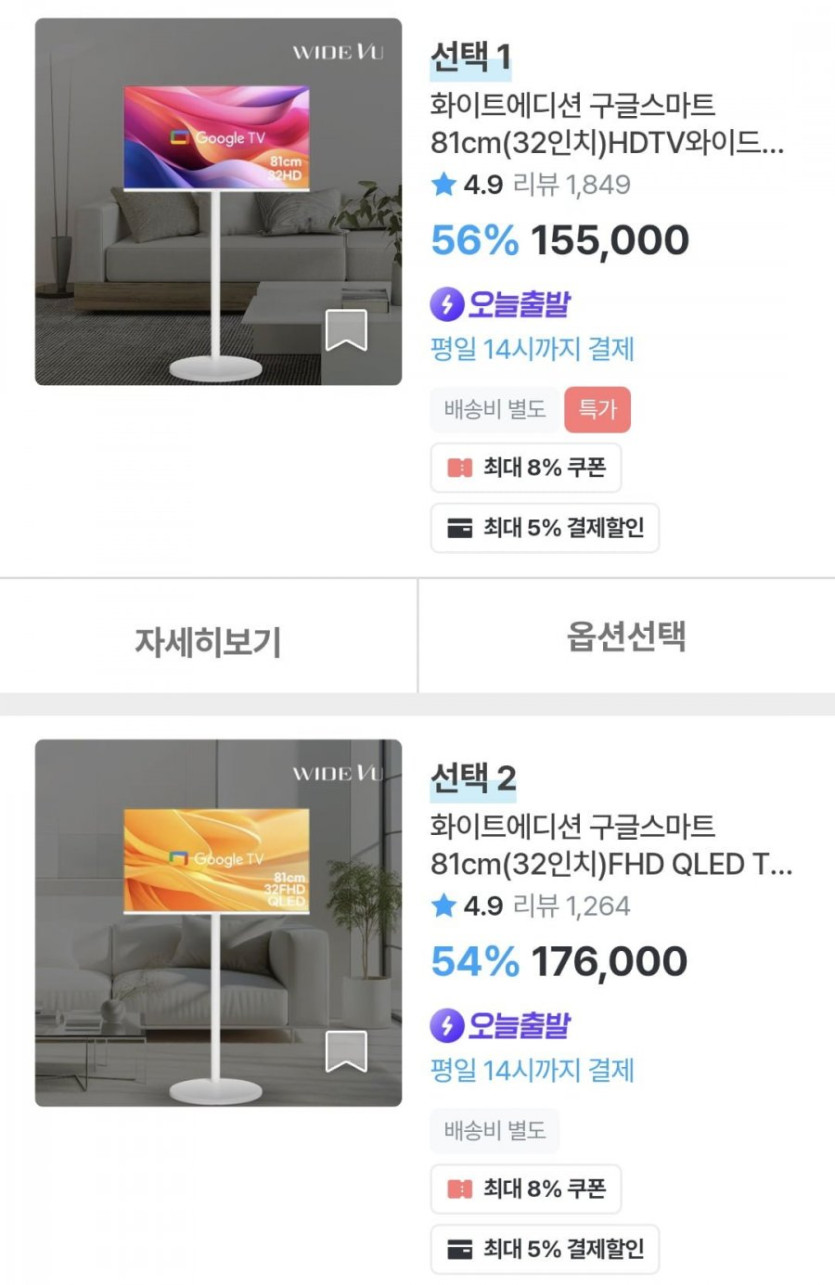Tap the lightning 오늘출발 icon on 선택 1
835x1285 pixels.
coord(447,304)
